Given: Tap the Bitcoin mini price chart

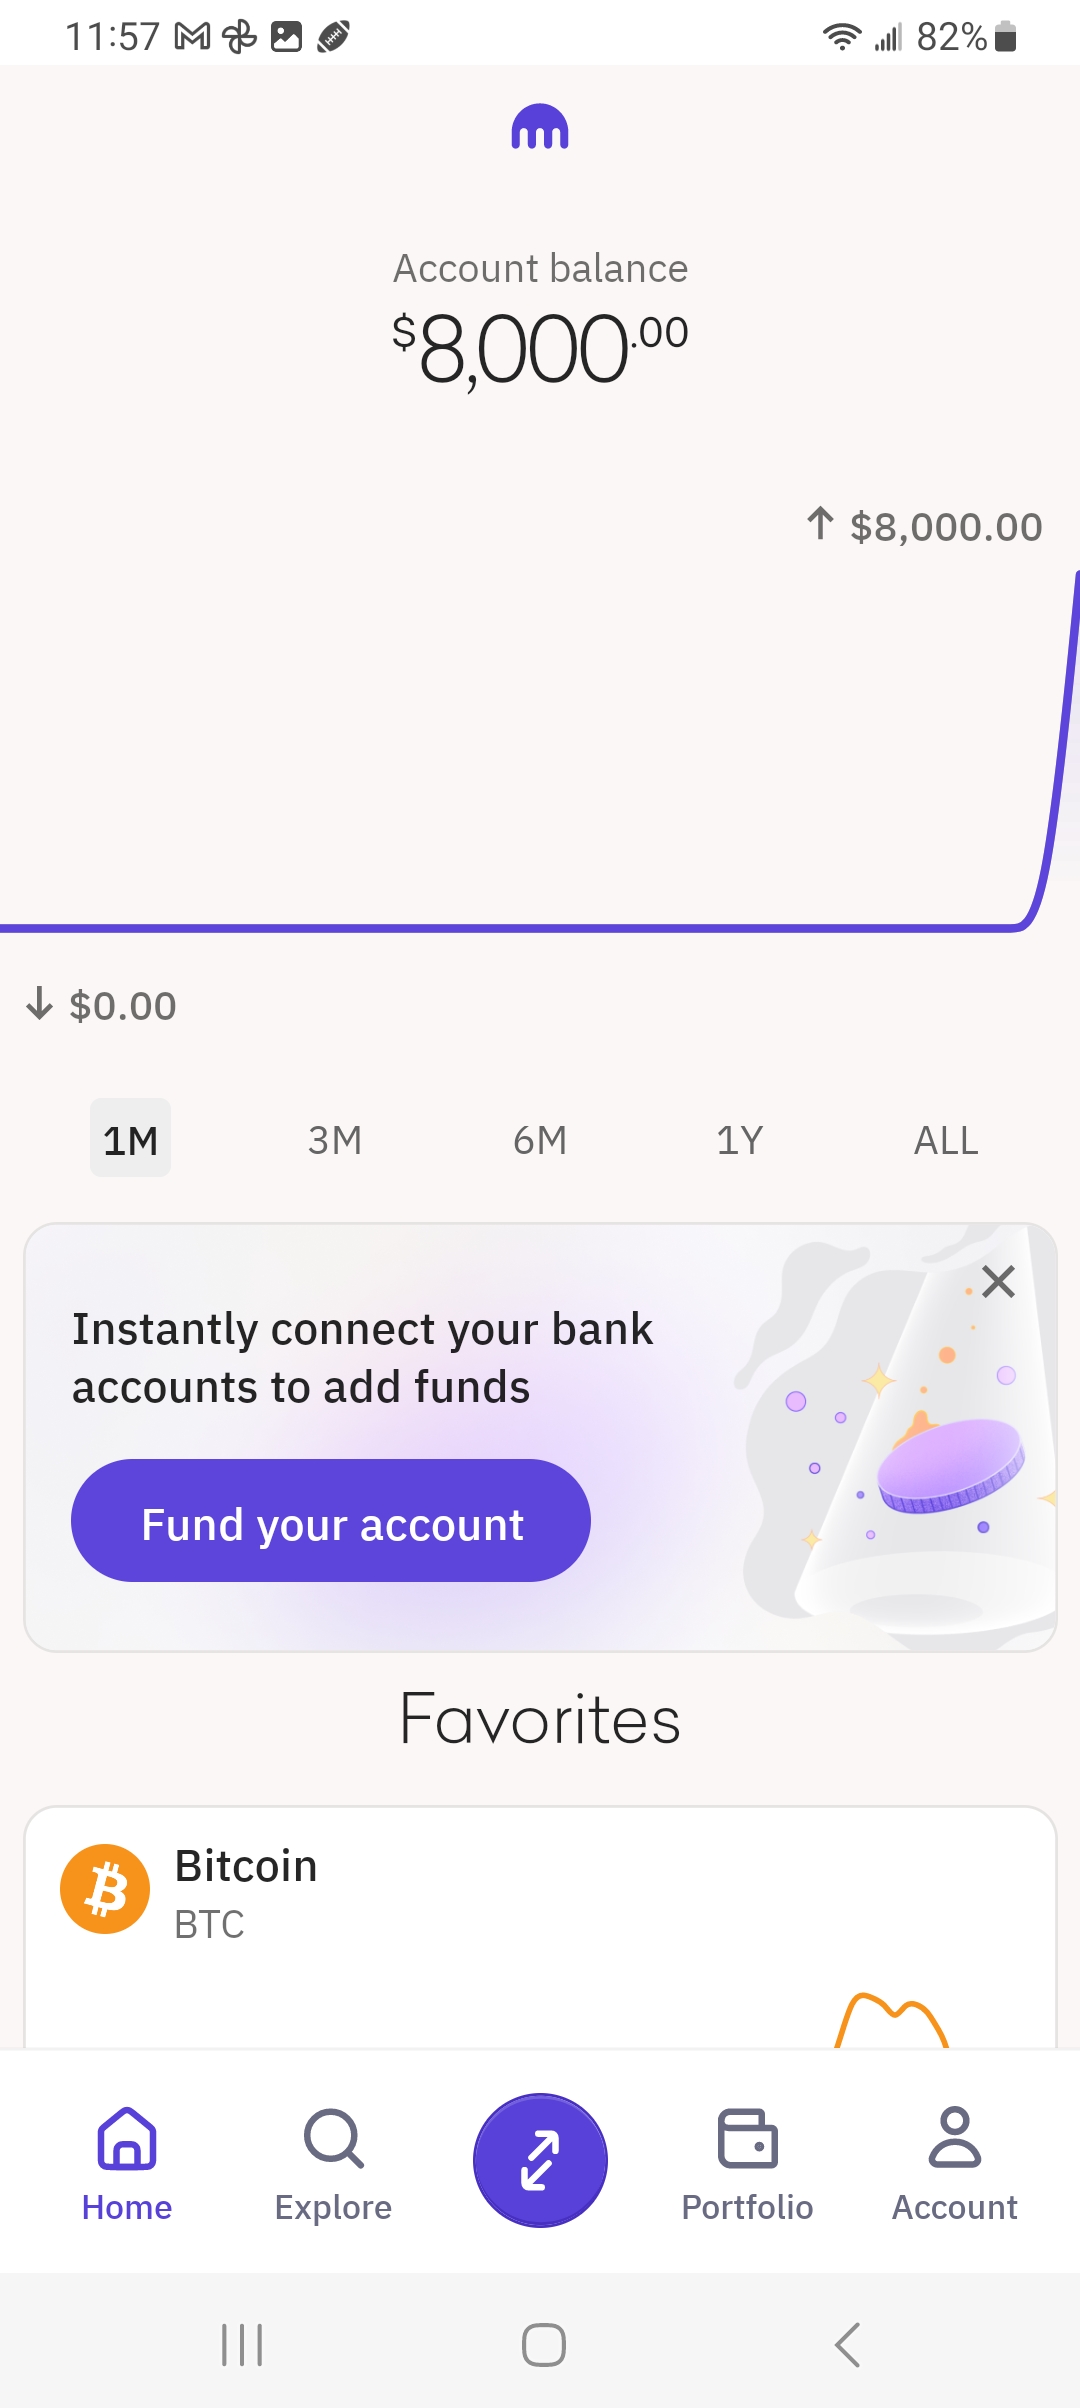Looking at the screenshot, I should (x=892, y=2020).
